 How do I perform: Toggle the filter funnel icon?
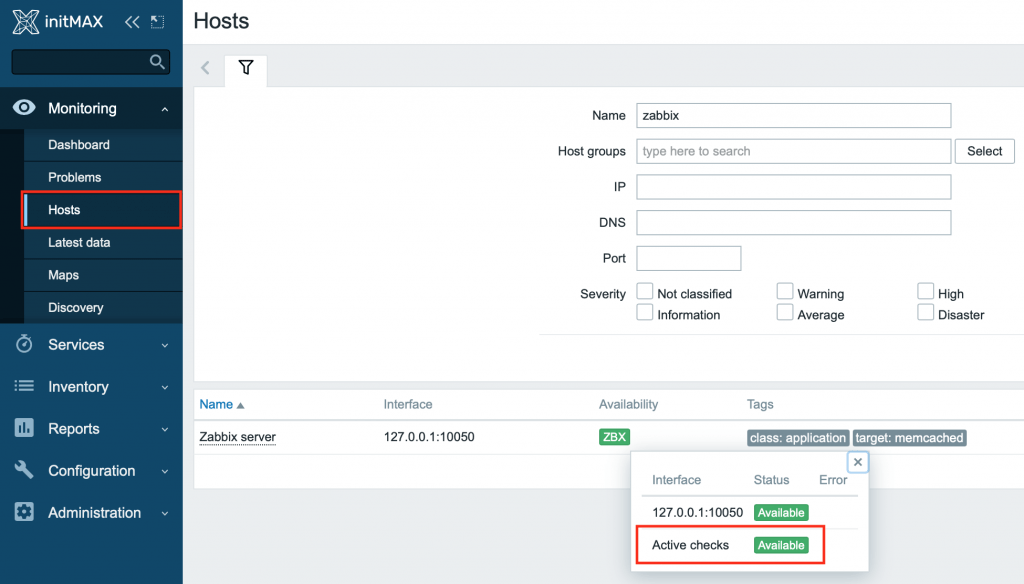pos(246,68)
